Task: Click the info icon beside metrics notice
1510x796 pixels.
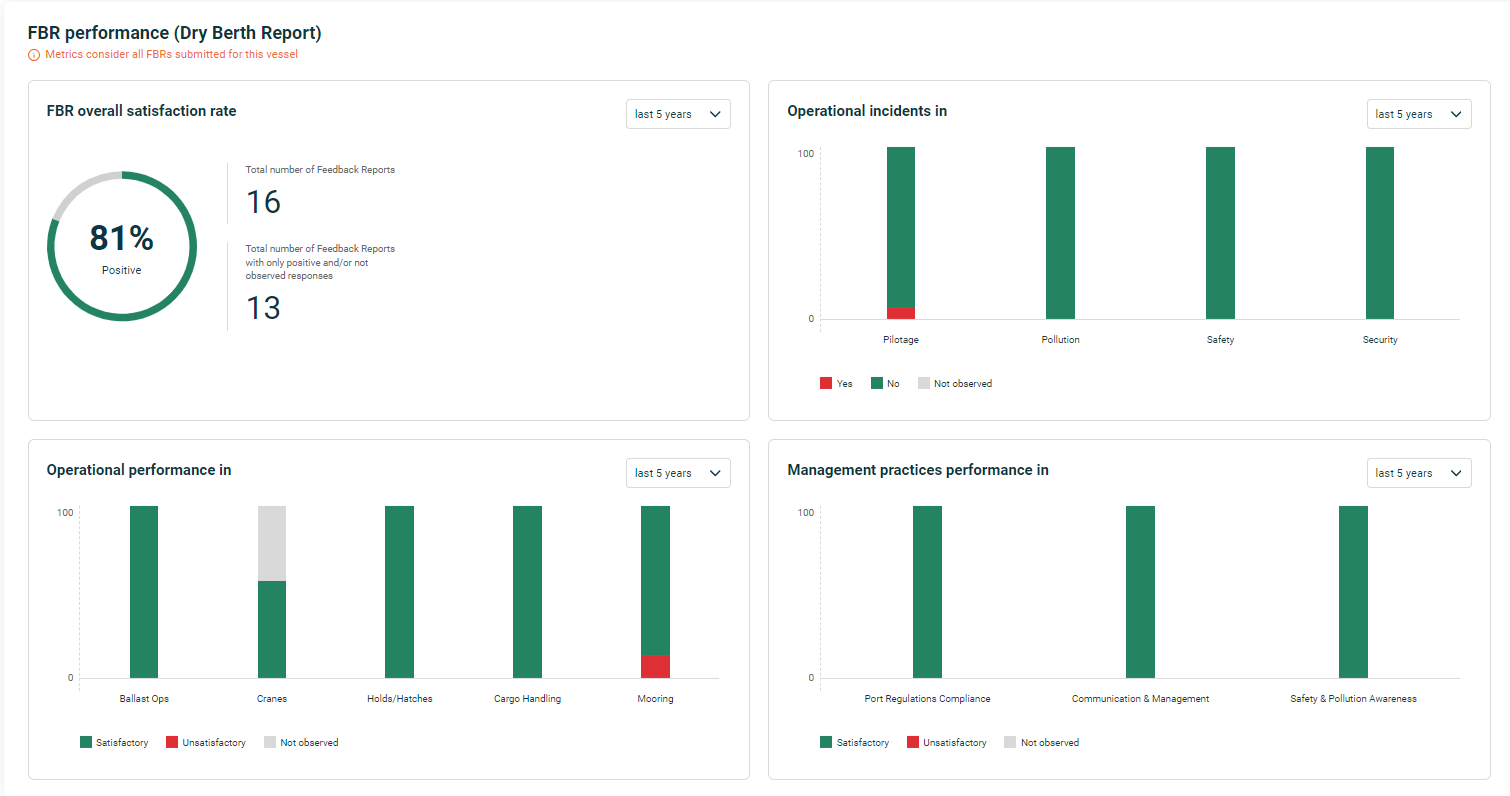Action: tap(34, 55)
